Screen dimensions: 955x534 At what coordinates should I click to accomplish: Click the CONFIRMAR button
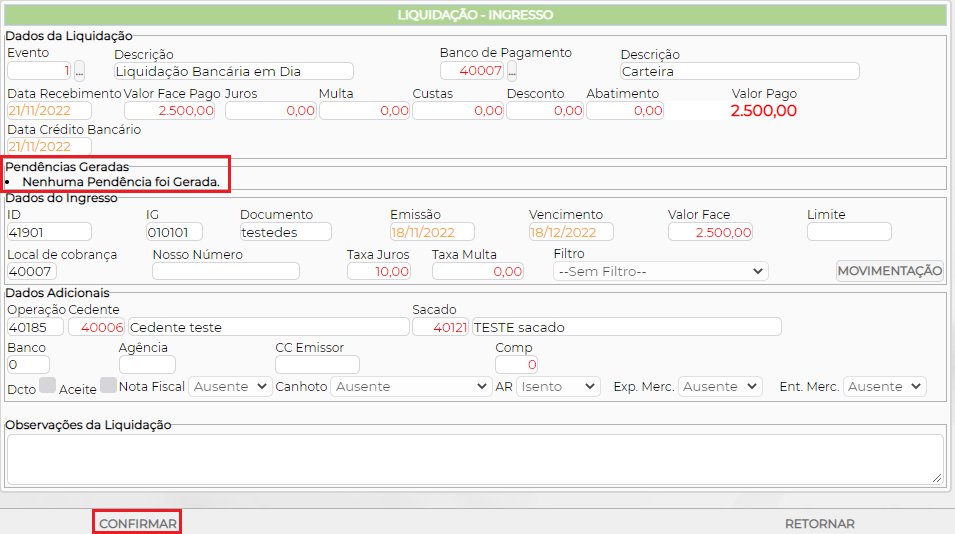click(x=138, y=523)
